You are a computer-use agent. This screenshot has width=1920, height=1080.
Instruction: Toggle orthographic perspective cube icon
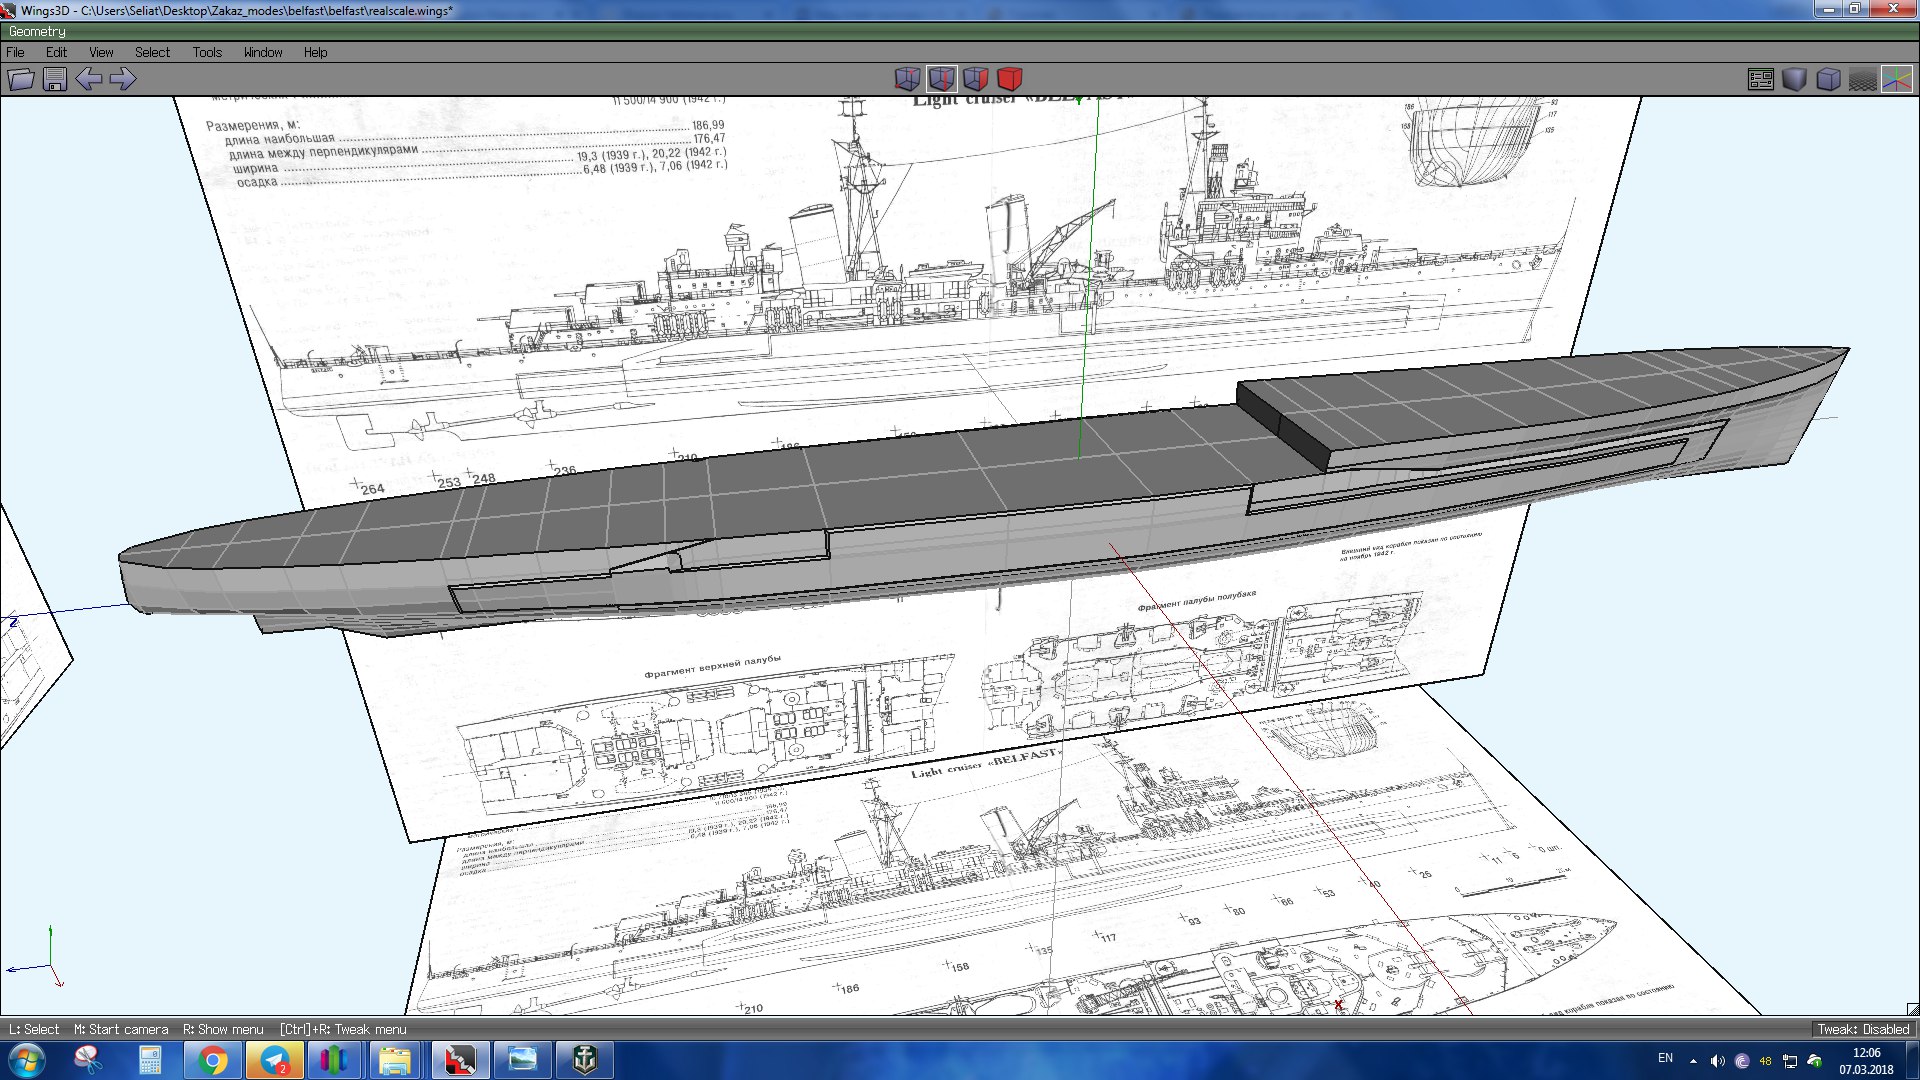pyautogui.click(x=1829, y=79)
